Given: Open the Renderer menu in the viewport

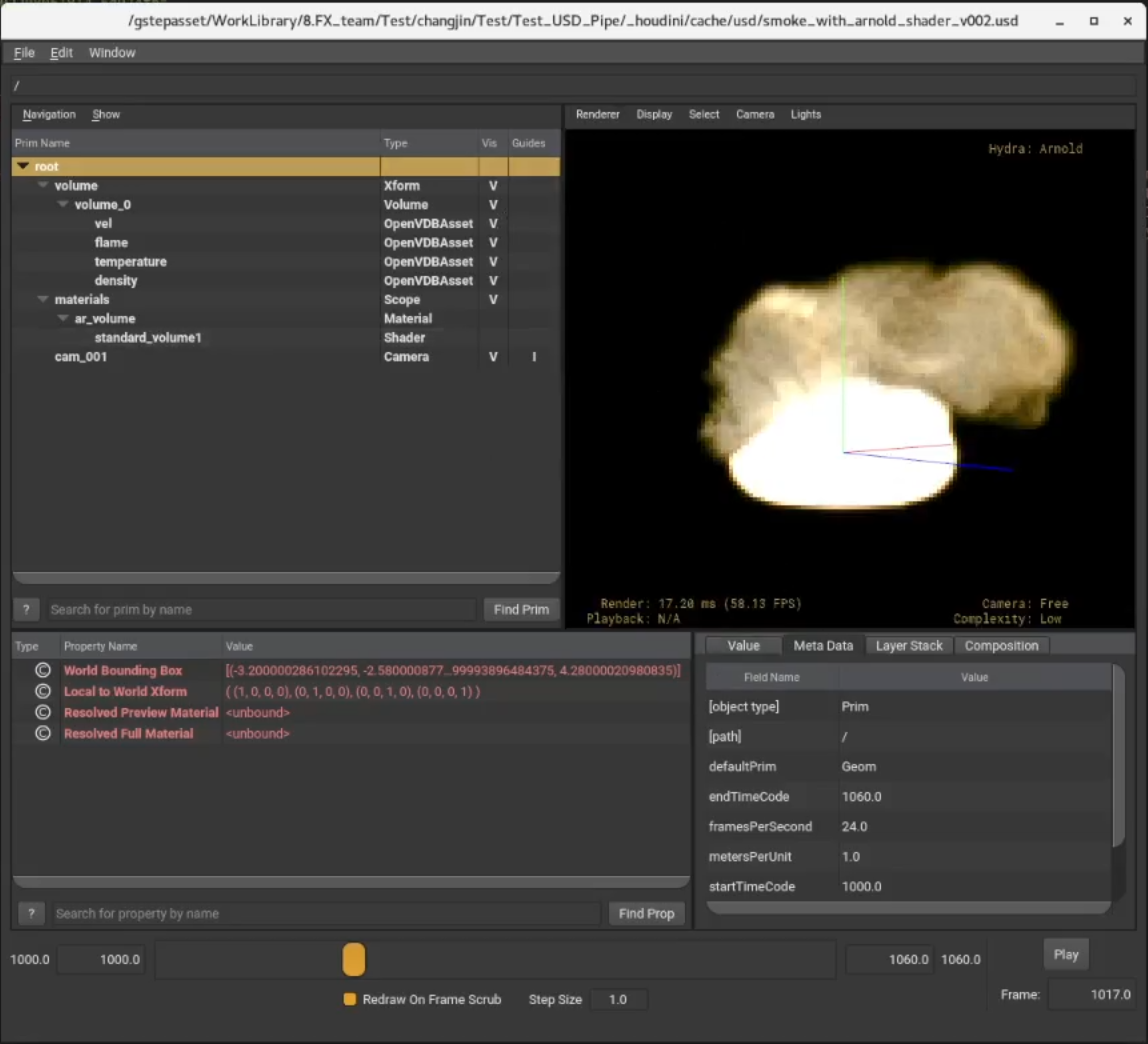Looking at the screenshot, I should (x=597, y=114).
